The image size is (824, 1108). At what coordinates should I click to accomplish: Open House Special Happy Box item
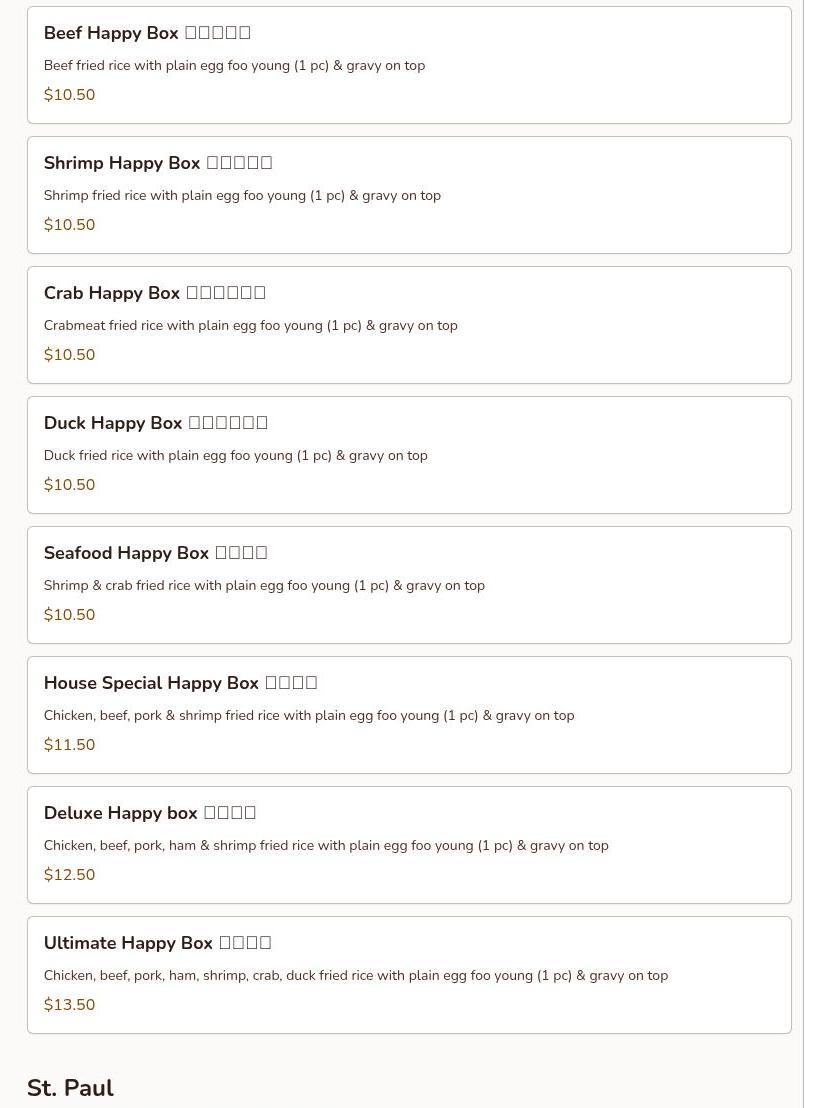point(409,715)
